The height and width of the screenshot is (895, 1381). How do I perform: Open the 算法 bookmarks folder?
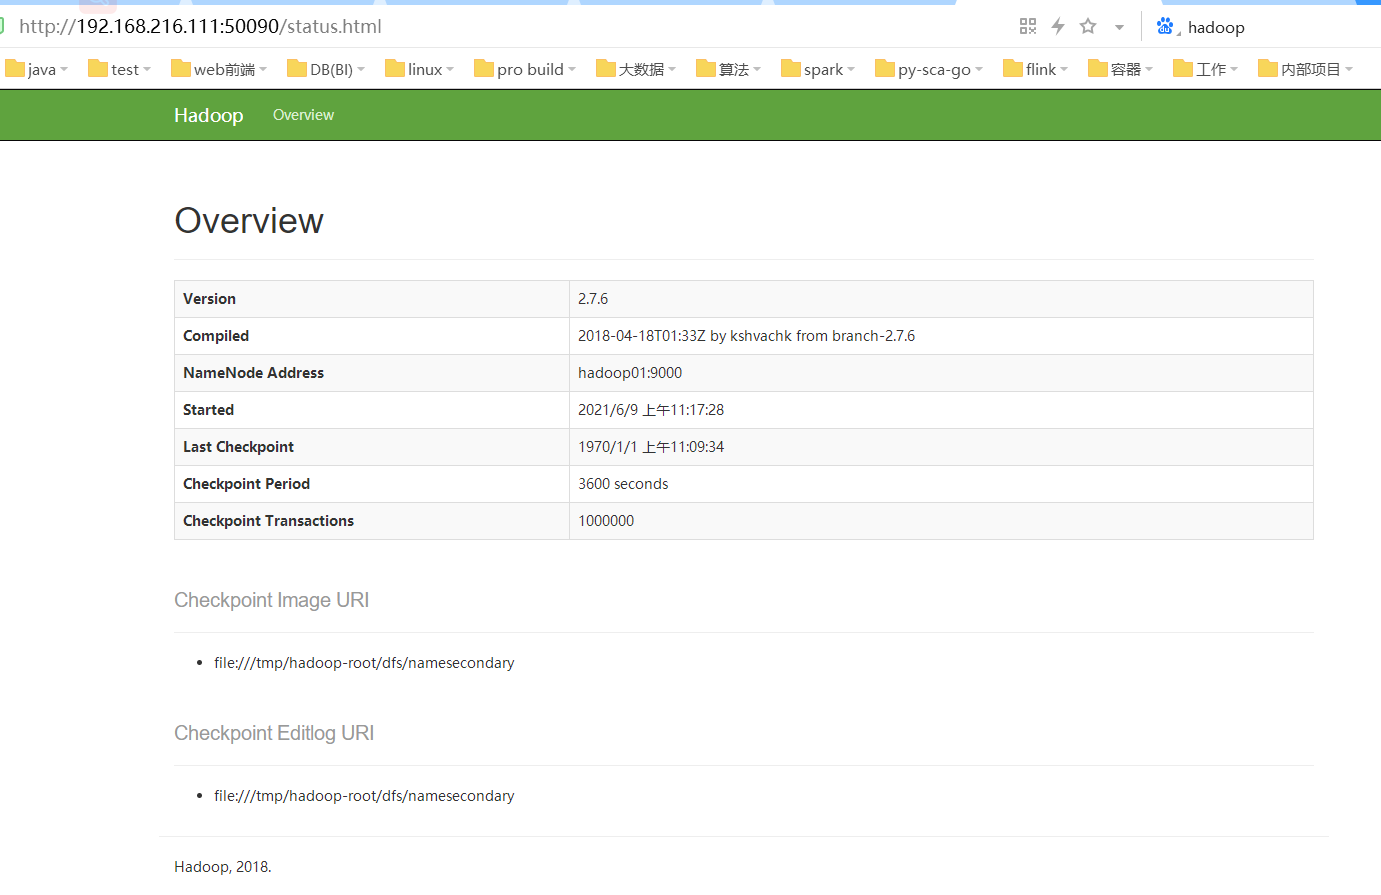tap(729, 69)
